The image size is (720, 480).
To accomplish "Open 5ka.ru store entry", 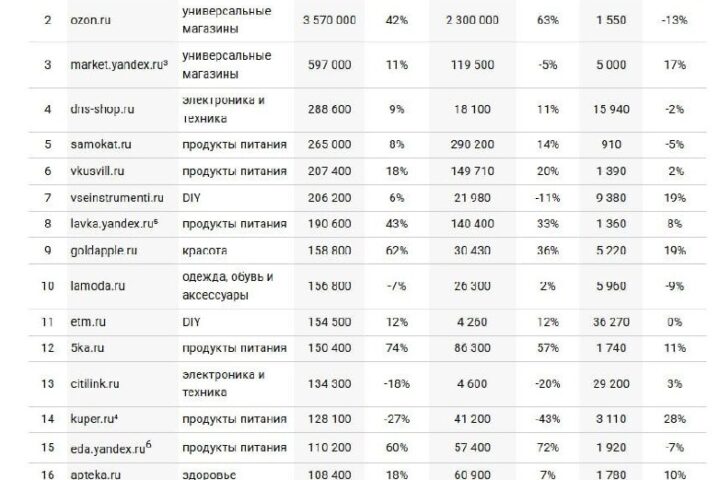I will click(87, 348).
